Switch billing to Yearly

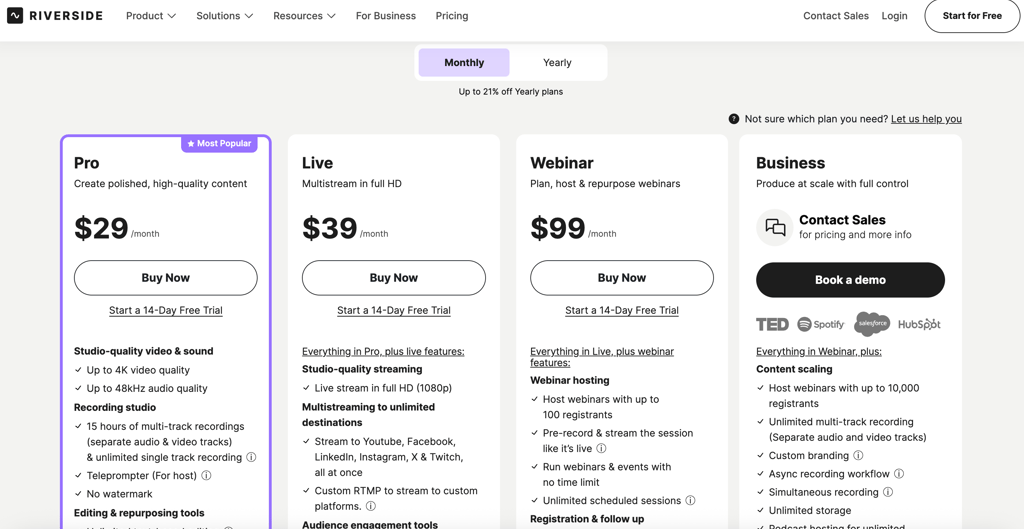tap(557, 63)
